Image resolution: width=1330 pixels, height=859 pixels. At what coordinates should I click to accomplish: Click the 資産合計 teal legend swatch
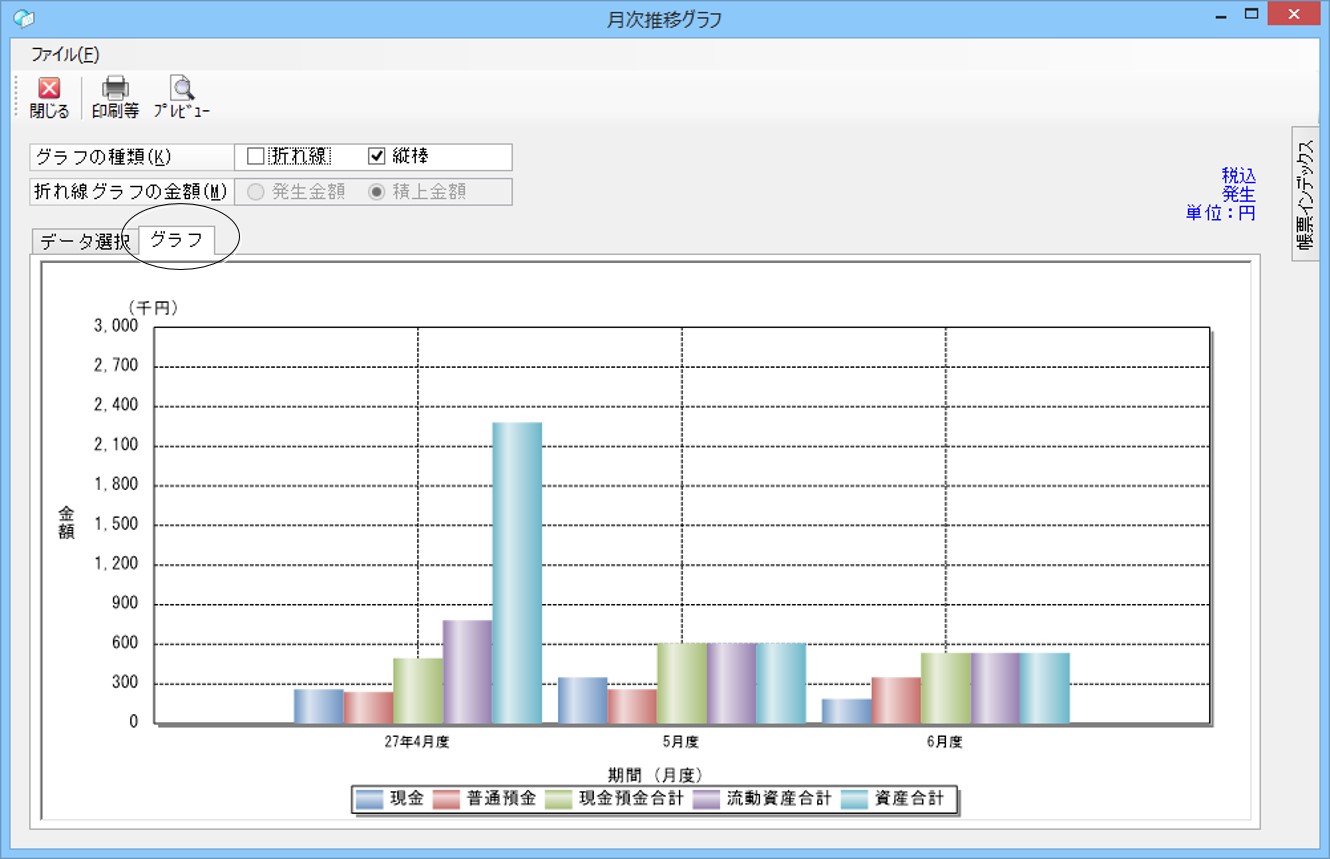[x=855, y=799]
